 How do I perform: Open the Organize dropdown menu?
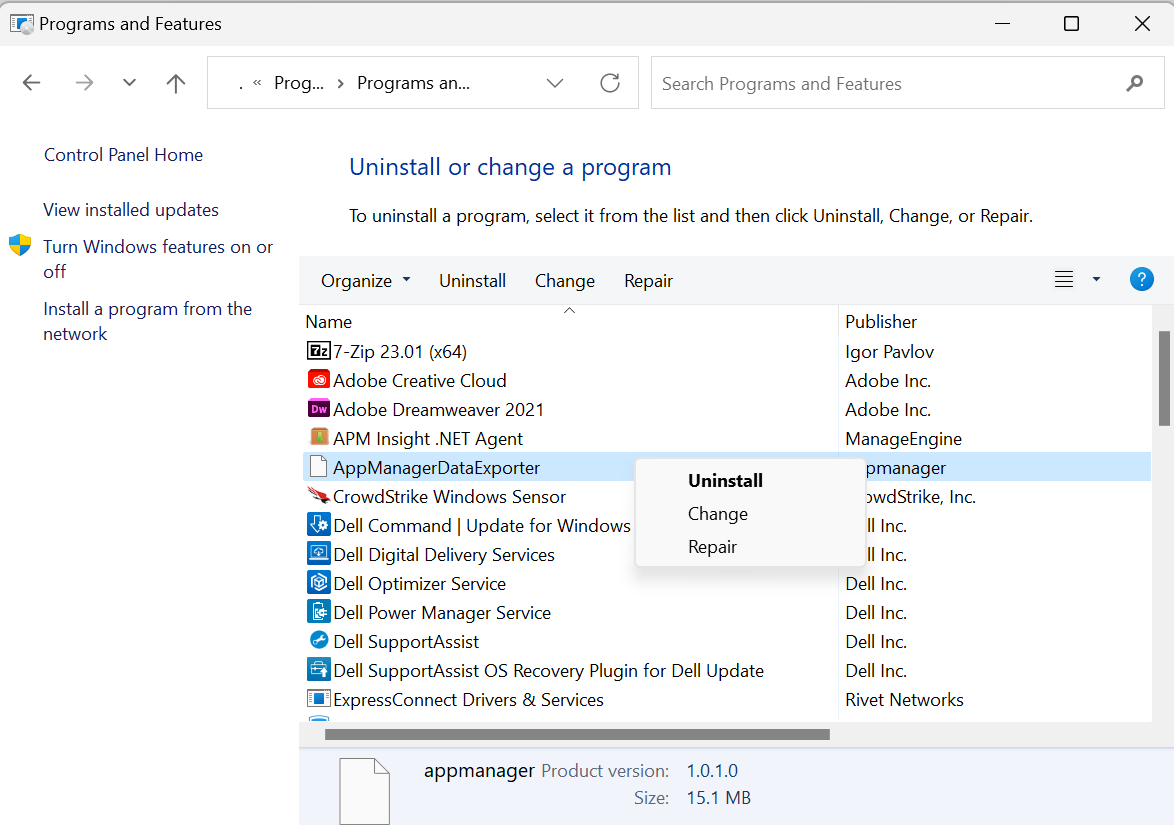point(365,281)
